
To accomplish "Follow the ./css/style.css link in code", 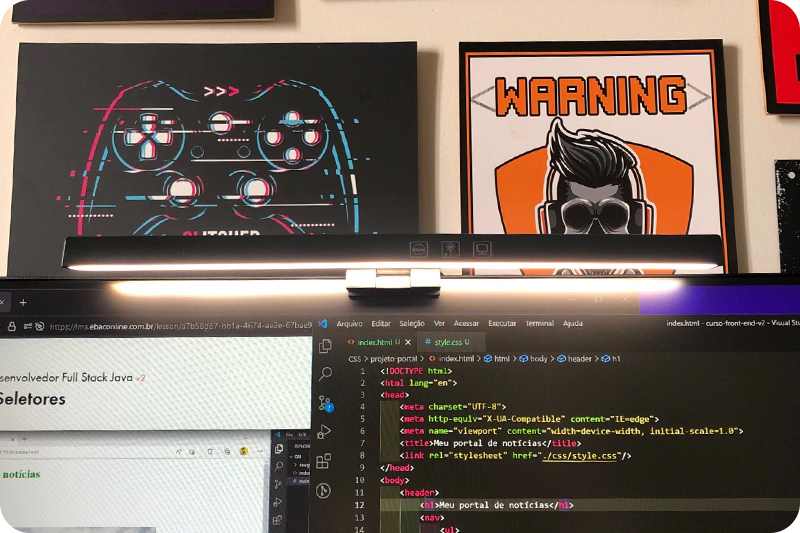I will coord(585,455).
